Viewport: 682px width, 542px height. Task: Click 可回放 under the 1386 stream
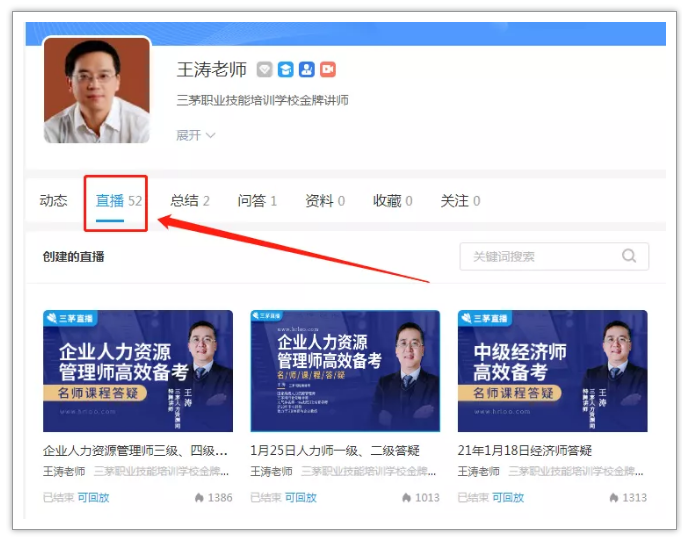coord(93,497)
